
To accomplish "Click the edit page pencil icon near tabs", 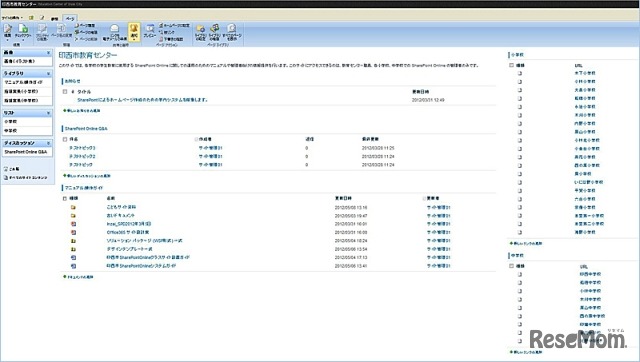I will click(x=42, y=18).
